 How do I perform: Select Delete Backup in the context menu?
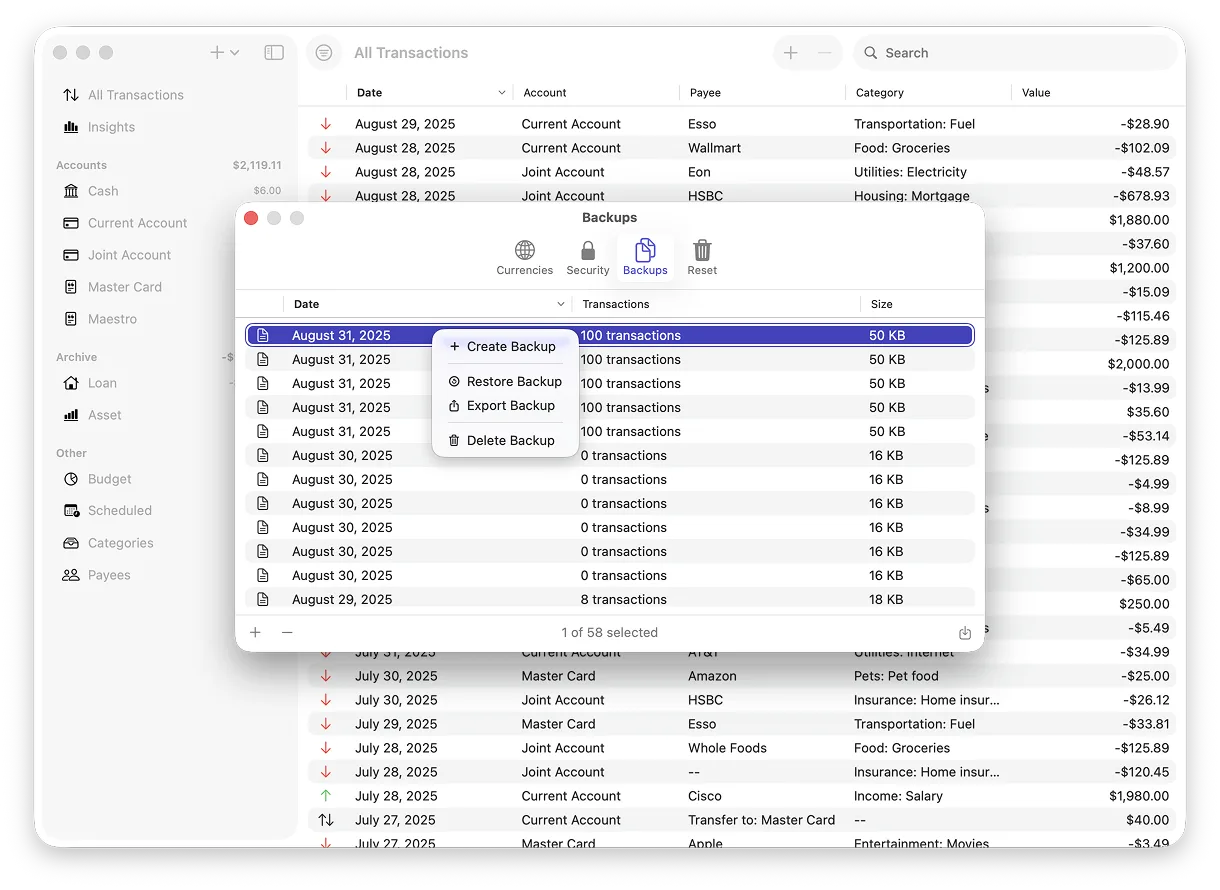(x=510, y=440)
